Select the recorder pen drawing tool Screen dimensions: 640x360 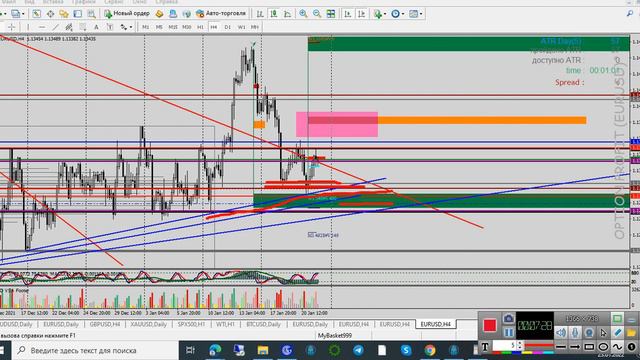click(x=617, y=333)
